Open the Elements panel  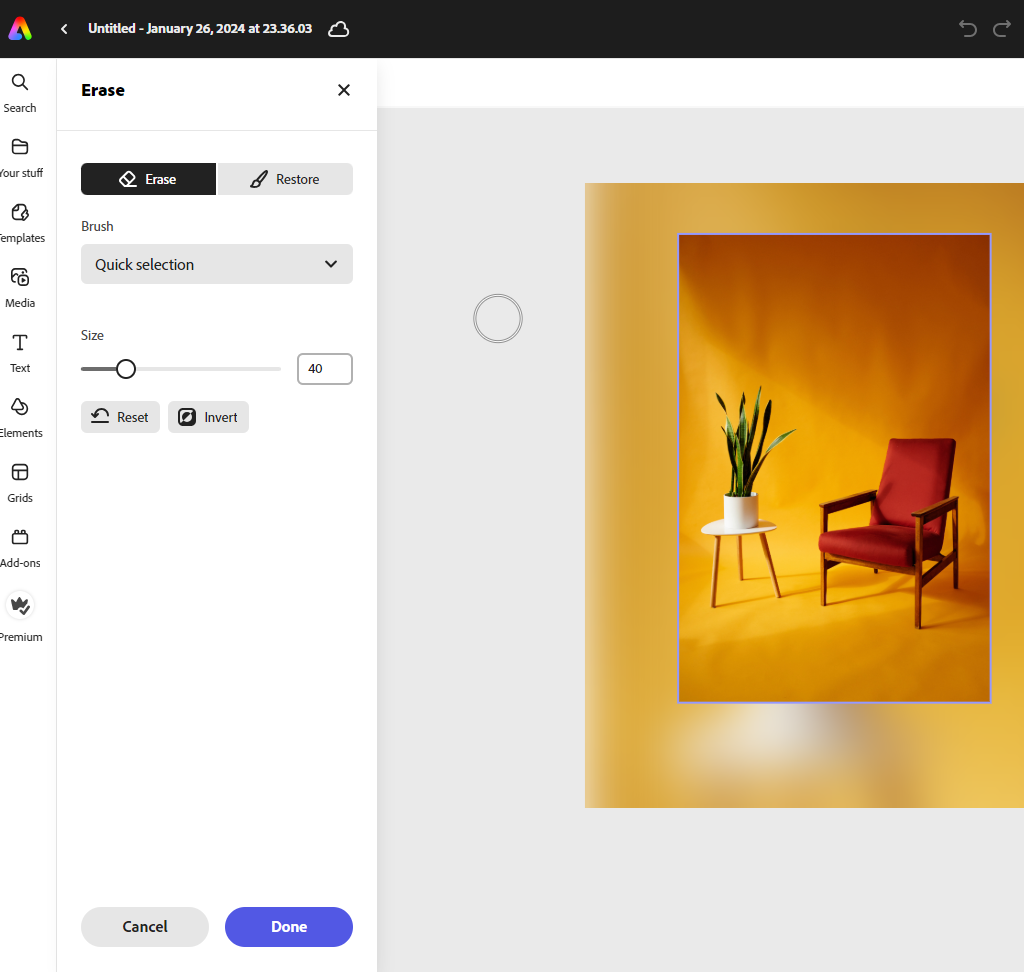point(20,418)
